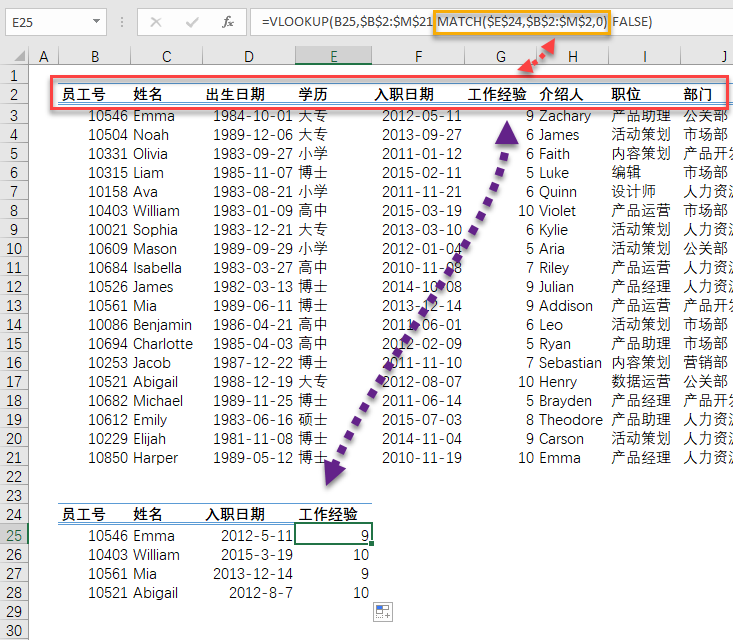The height and width of the screenshot is (640, 733).
Task: Click the 职位 header cell in row 2
Action: coord(626,95)
